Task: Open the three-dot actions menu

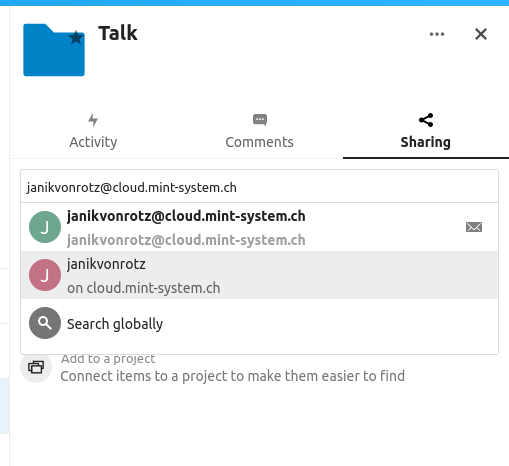Action: coord(437,34)
